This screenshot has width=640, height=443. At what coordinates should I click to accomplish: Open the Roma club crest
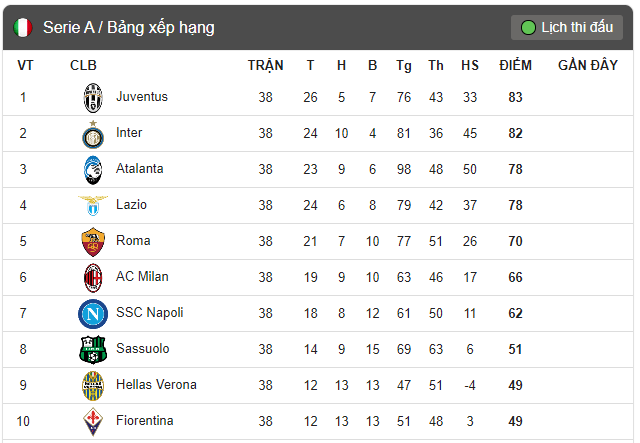click(x=93, y=242)
